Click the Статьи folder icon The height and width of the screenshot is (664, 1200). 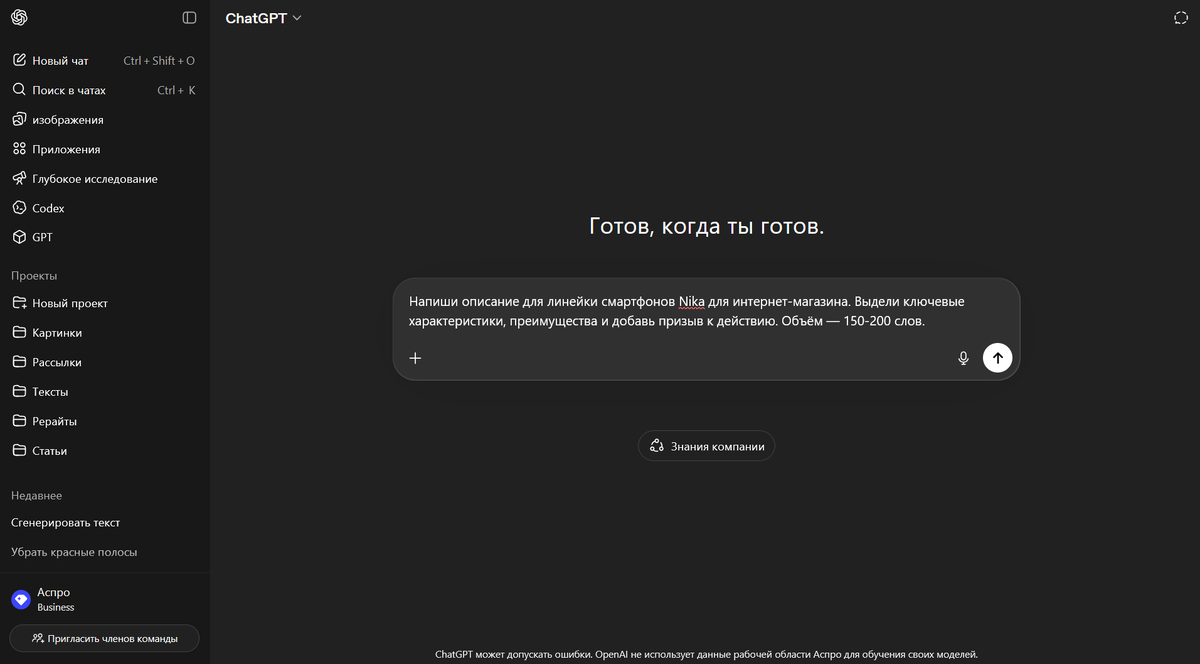[19, 451]
